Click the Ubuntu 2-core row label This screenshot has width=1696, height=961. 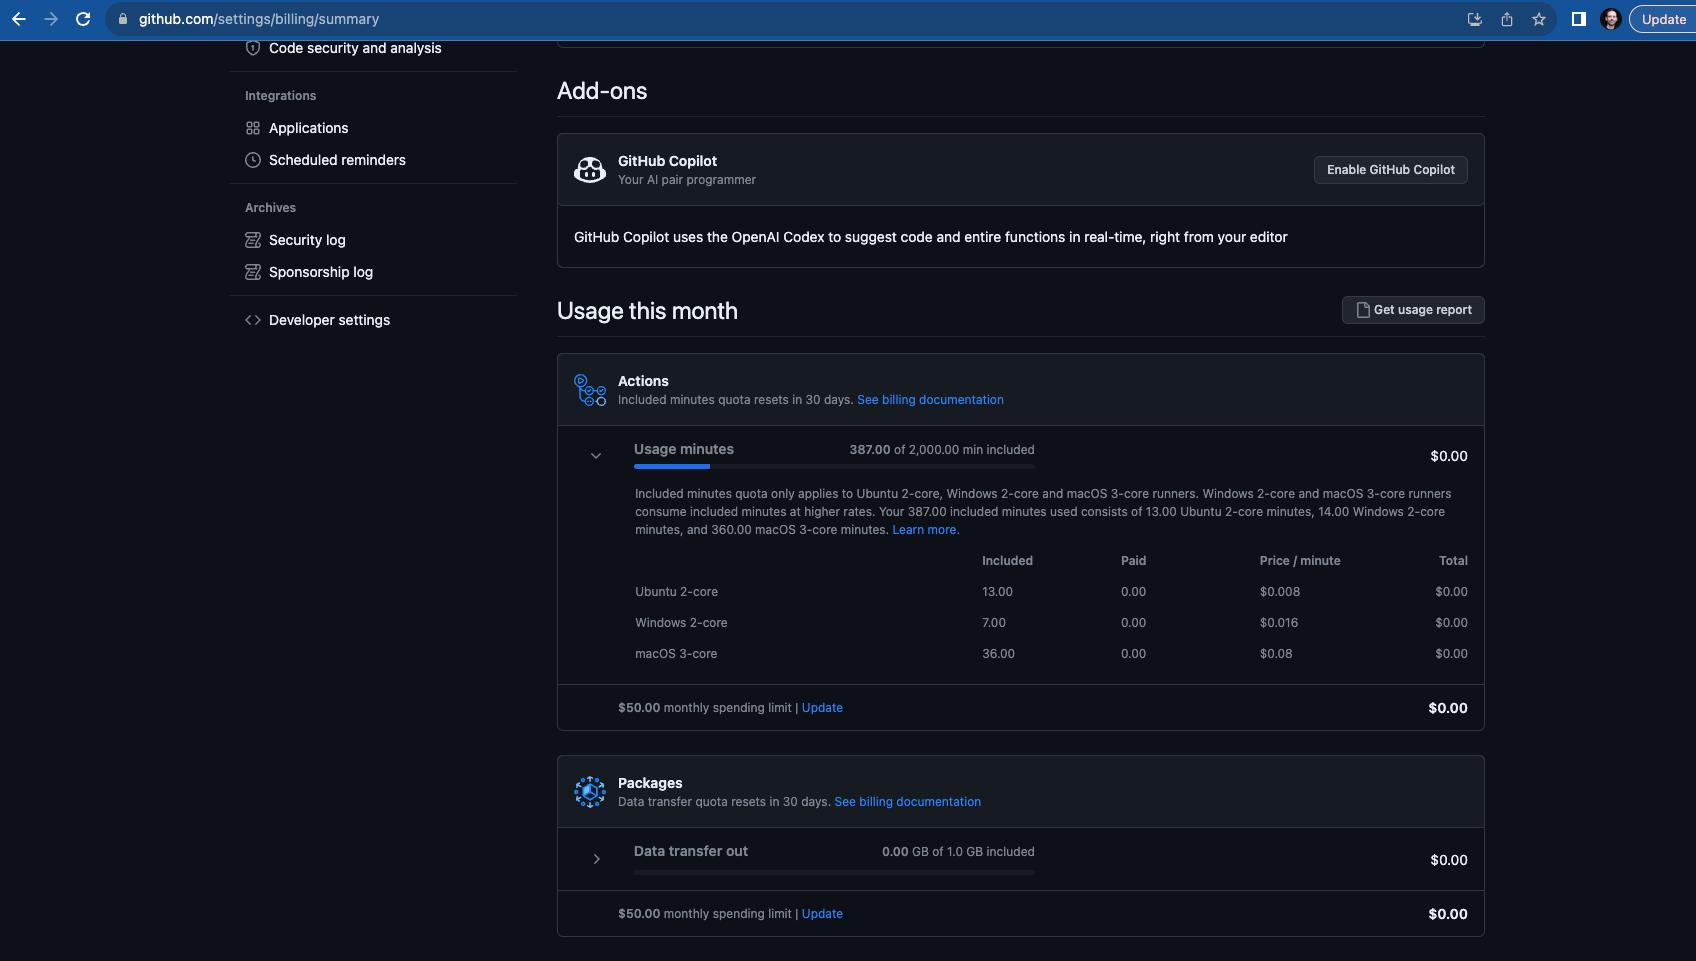coord(676,592)
